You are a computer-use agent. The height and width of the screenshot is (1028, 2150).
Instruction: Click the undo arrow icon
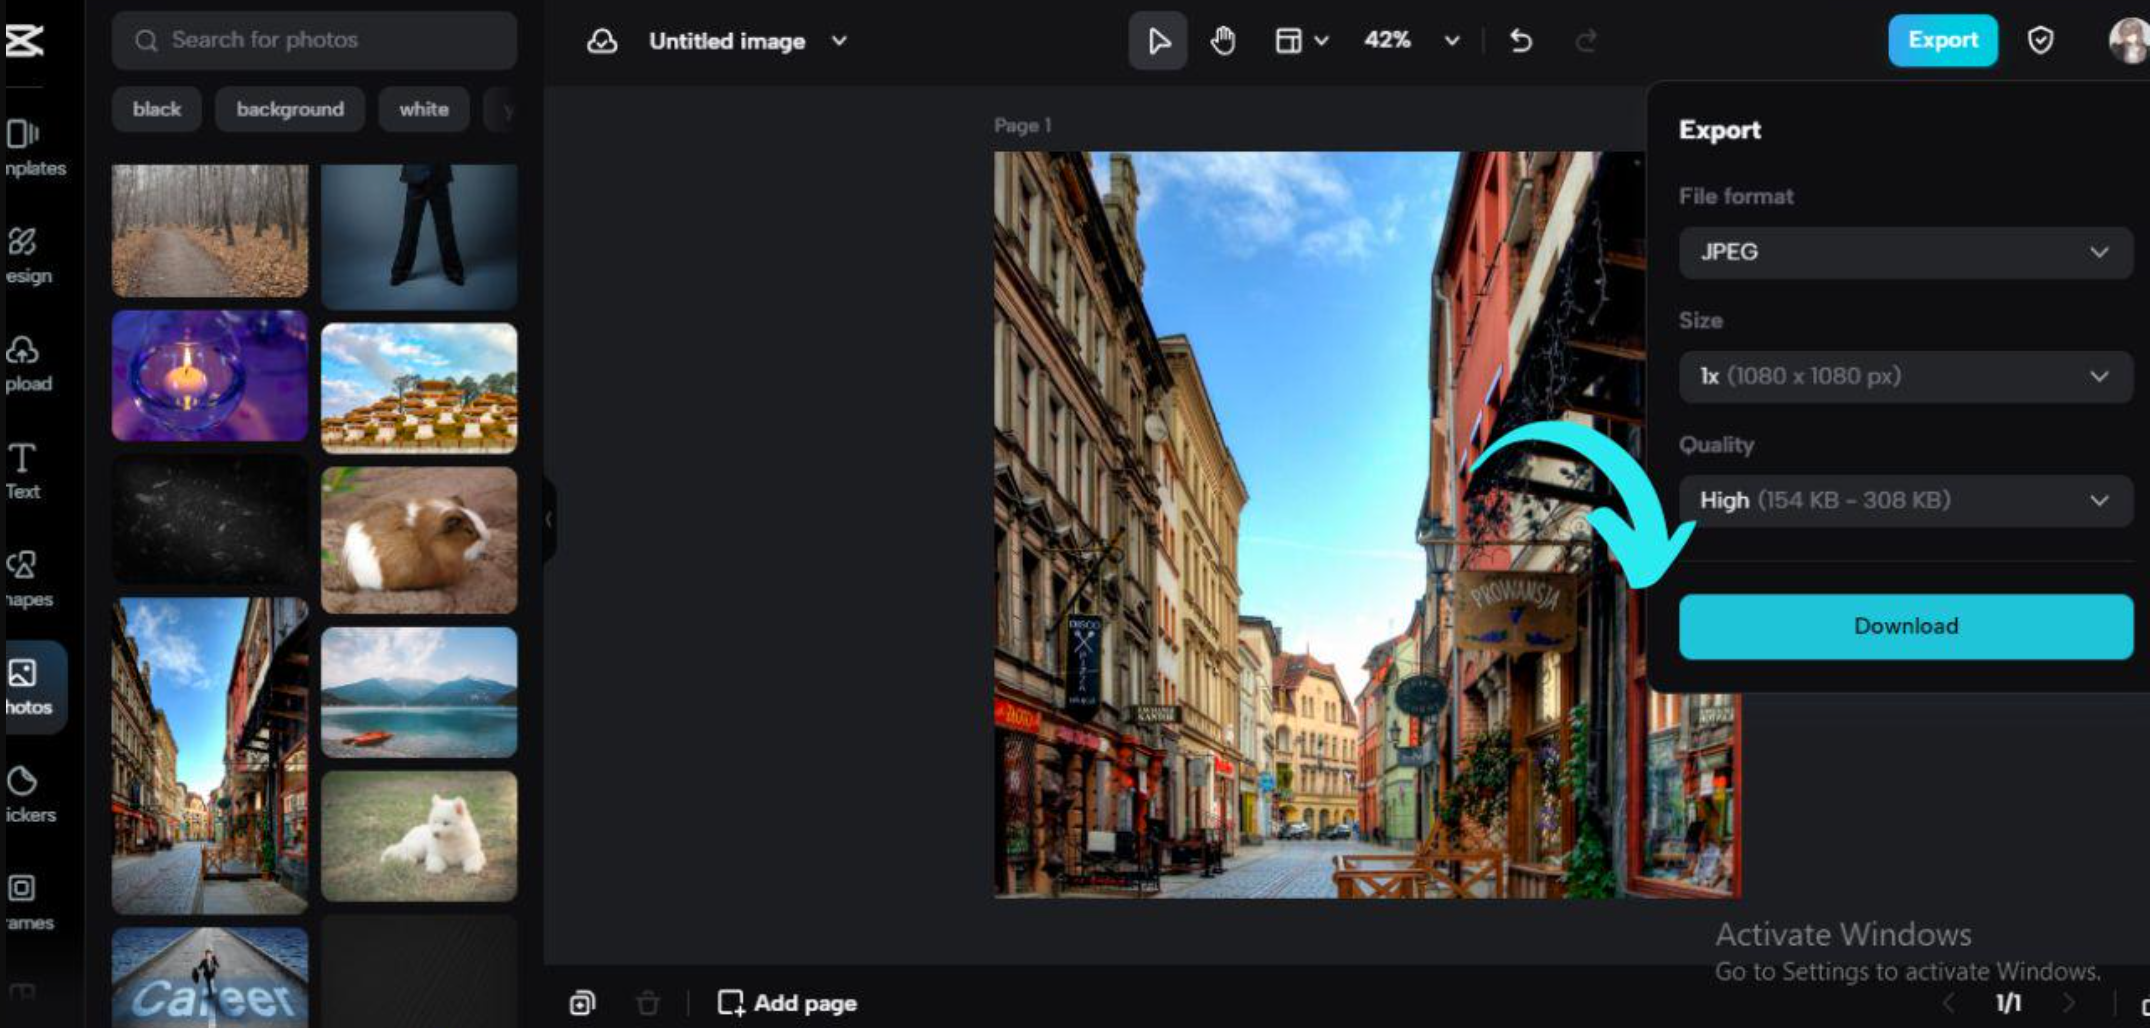tap(1520, 41)
